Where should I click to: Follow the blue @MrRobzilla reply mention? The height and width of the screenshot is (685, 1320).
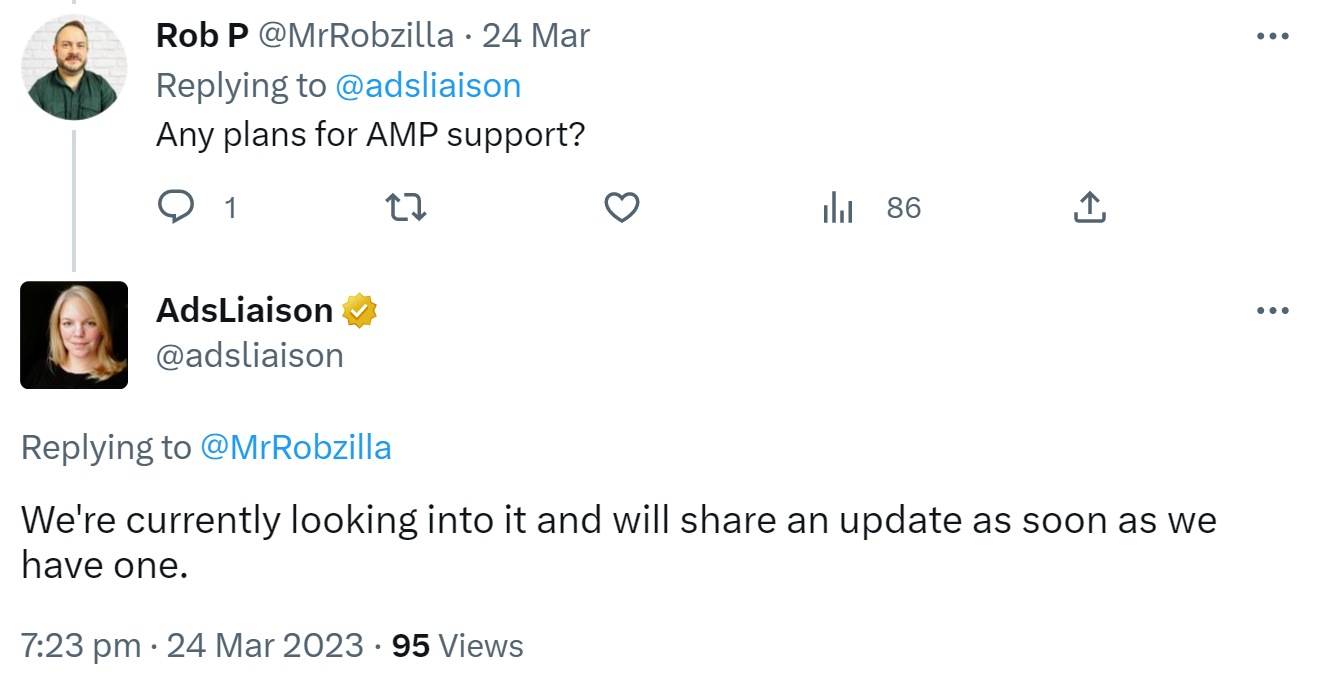[x=296, y=447]
